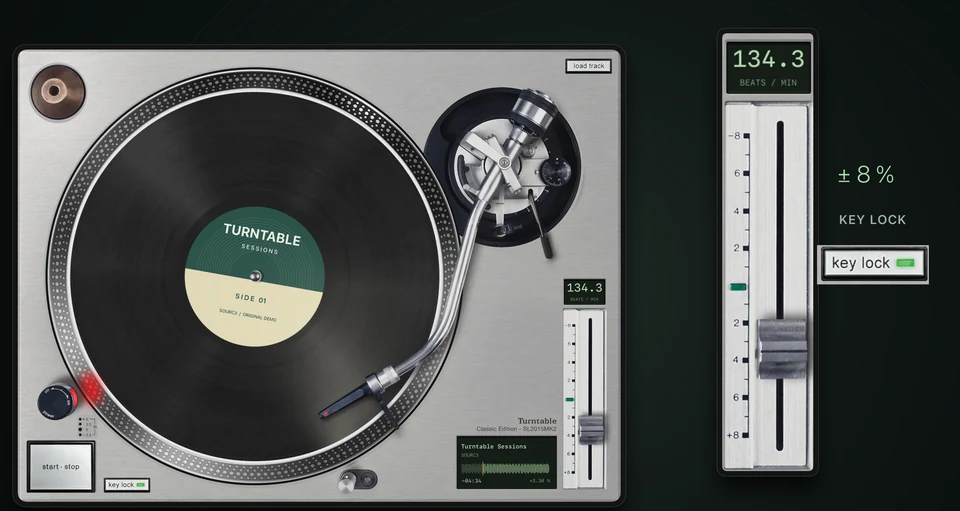Grab the large pitch fader handle in the zoomed panel
The height and width of the screenshot is (511, 960).
782,348
